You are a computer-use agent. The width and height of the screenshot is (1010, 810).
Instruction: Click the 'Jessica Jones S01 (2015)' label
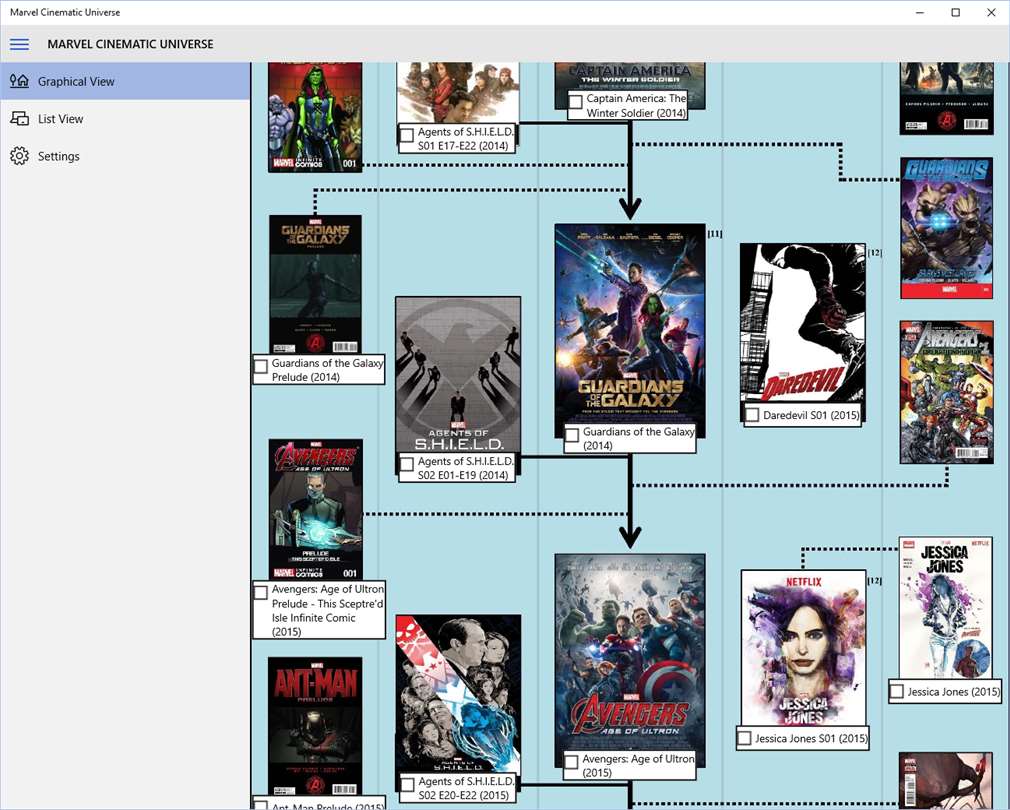pyautogui.click(x=811, y=739)
